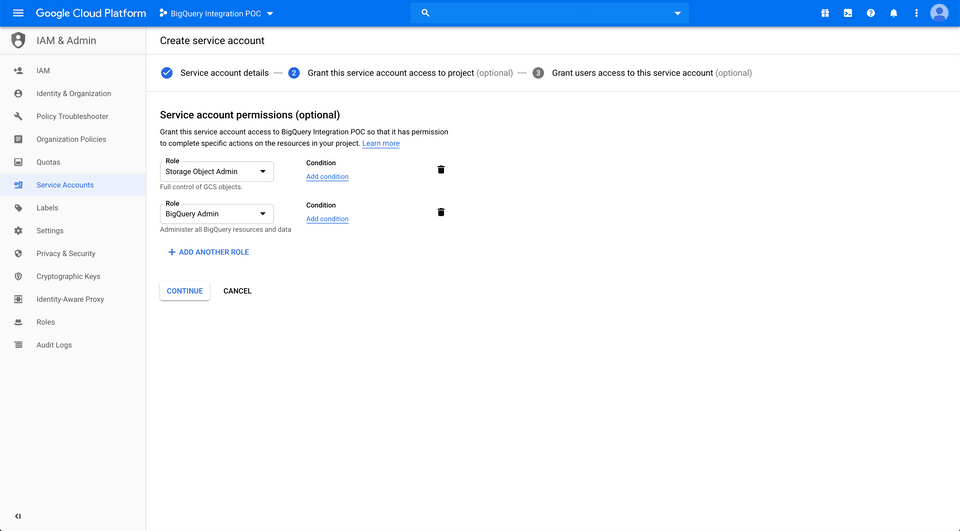Expand the search bar dropdown arrow

tap(677, 13)
